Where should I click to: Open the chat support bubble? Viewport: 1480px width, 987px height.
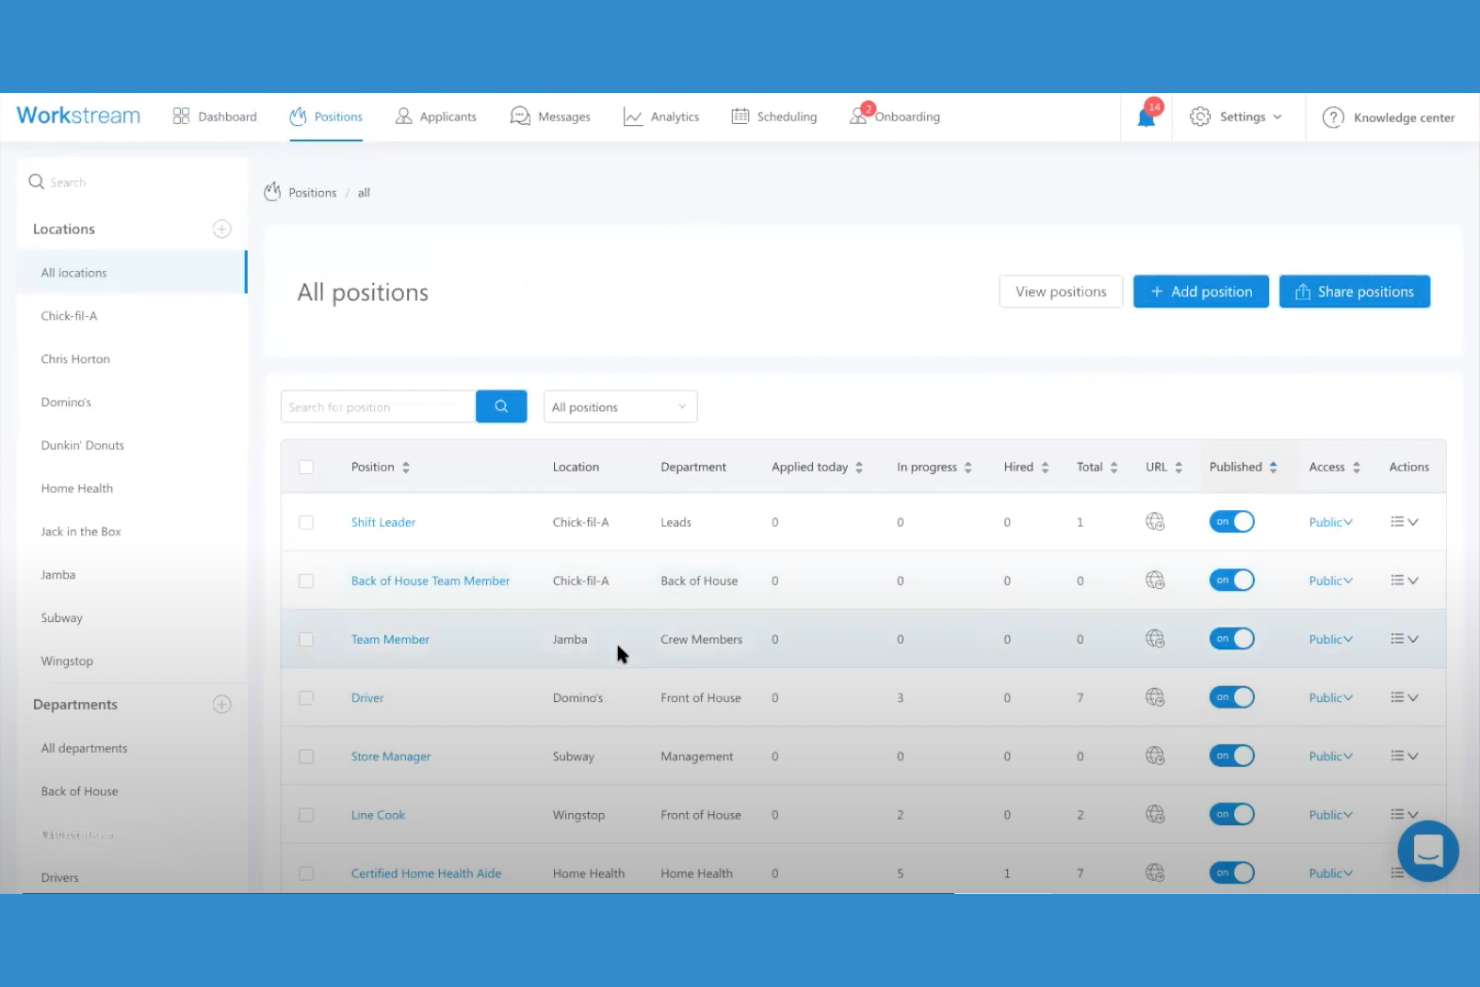pos(1428,851)
